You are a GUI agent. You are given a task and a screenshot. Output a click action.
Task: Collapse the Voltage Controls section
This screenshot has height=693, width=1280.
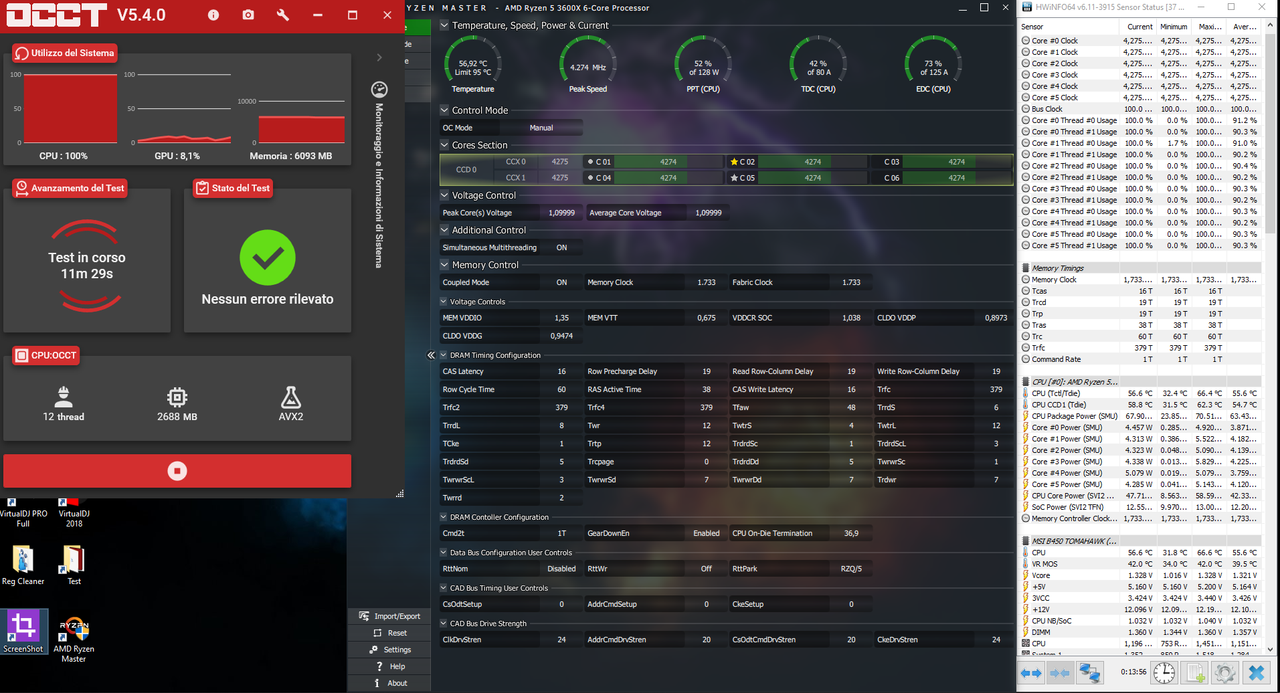point(444,301)
